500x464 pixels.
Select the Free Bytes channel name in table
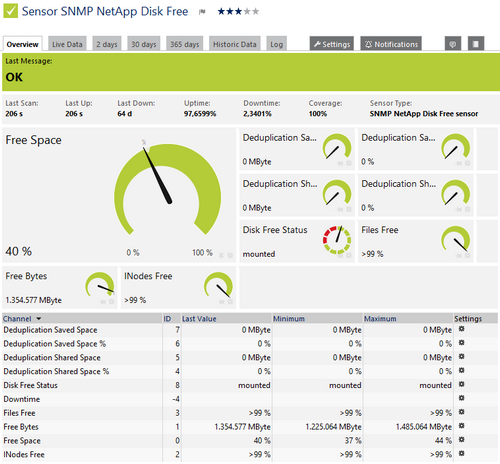pos(21,427)
